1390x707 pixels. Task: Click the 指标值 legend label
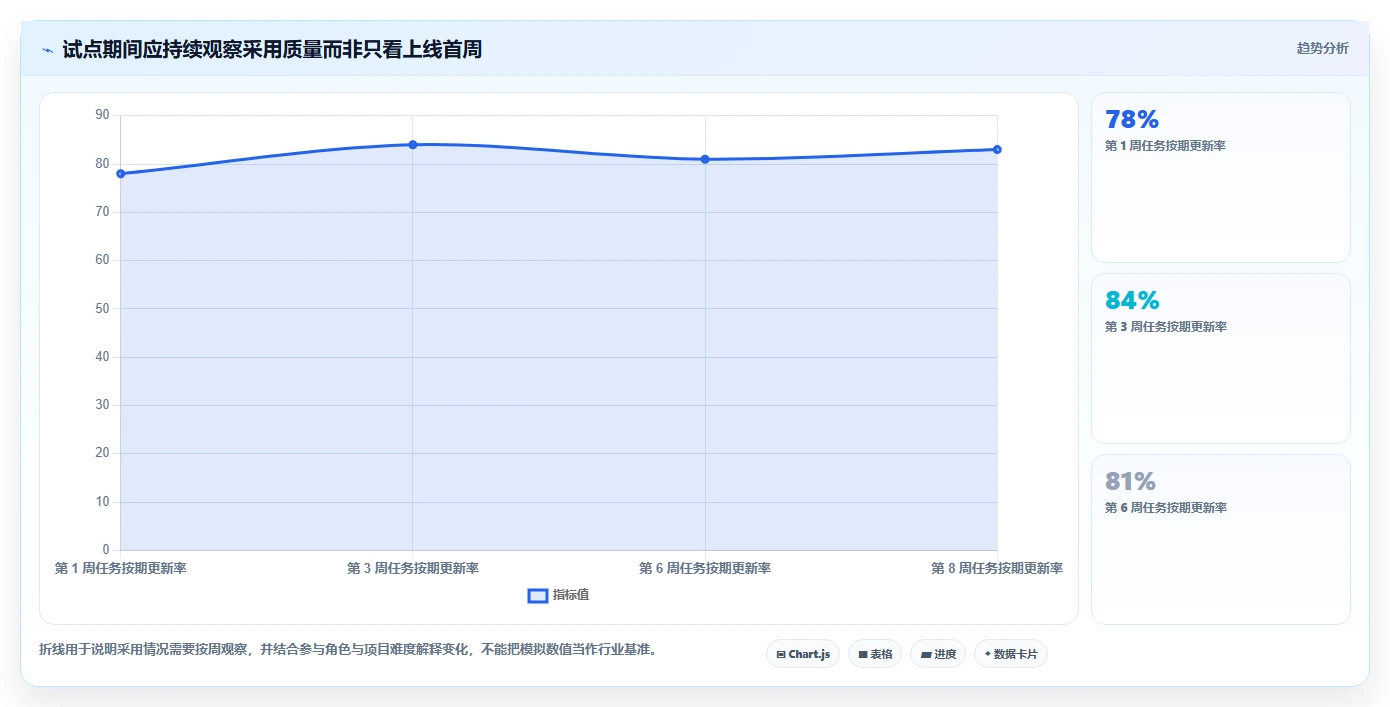click(571, 595)
